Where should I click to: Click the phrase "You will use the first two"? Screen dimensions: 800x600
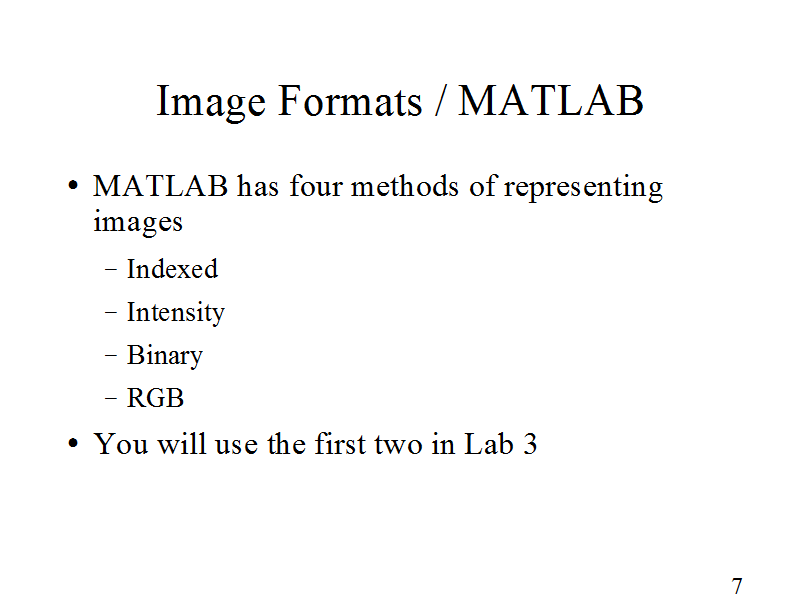259,444
